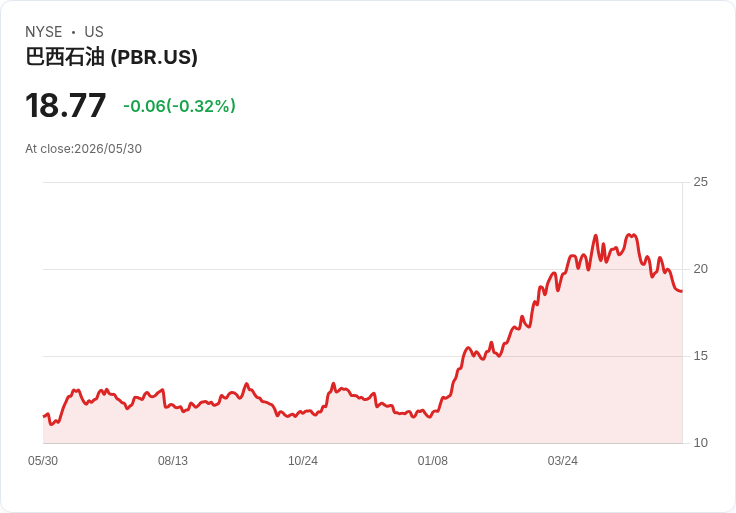
Task: Click the 巴西石油 (PBR.US) stock title
Action: 111,57
